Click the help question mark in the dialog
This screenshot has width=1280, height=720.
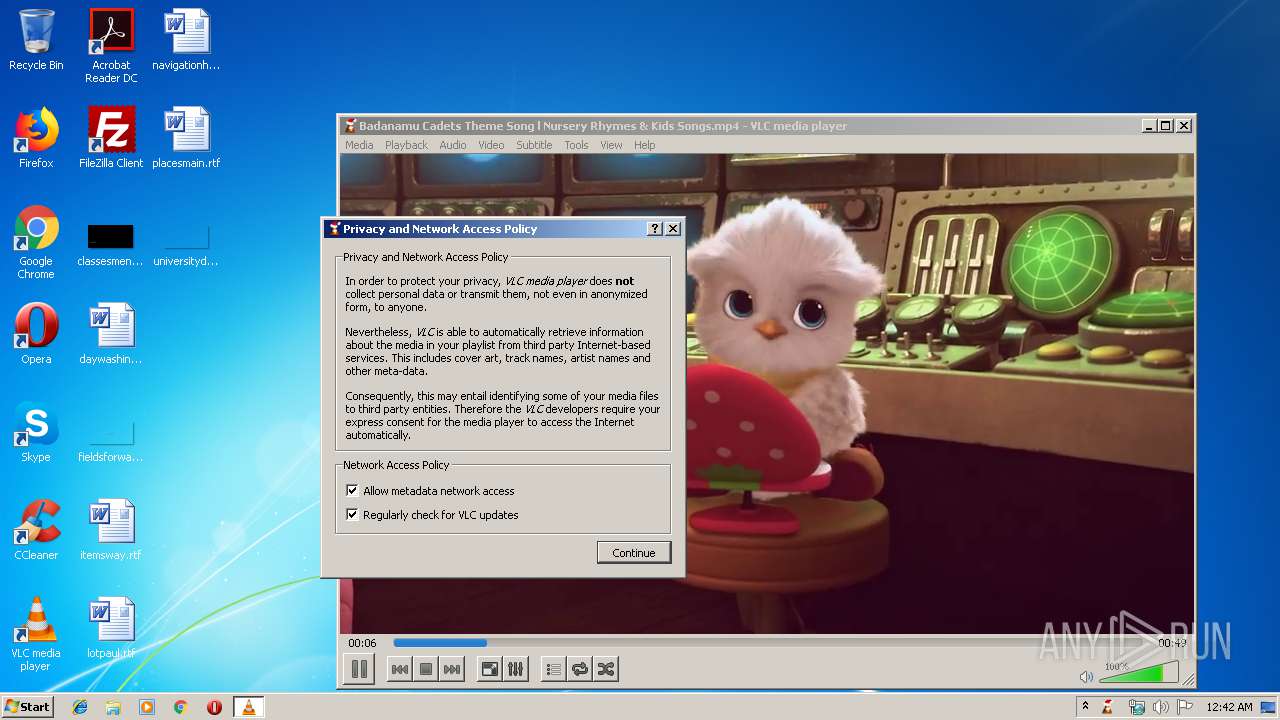coord(655,229)
